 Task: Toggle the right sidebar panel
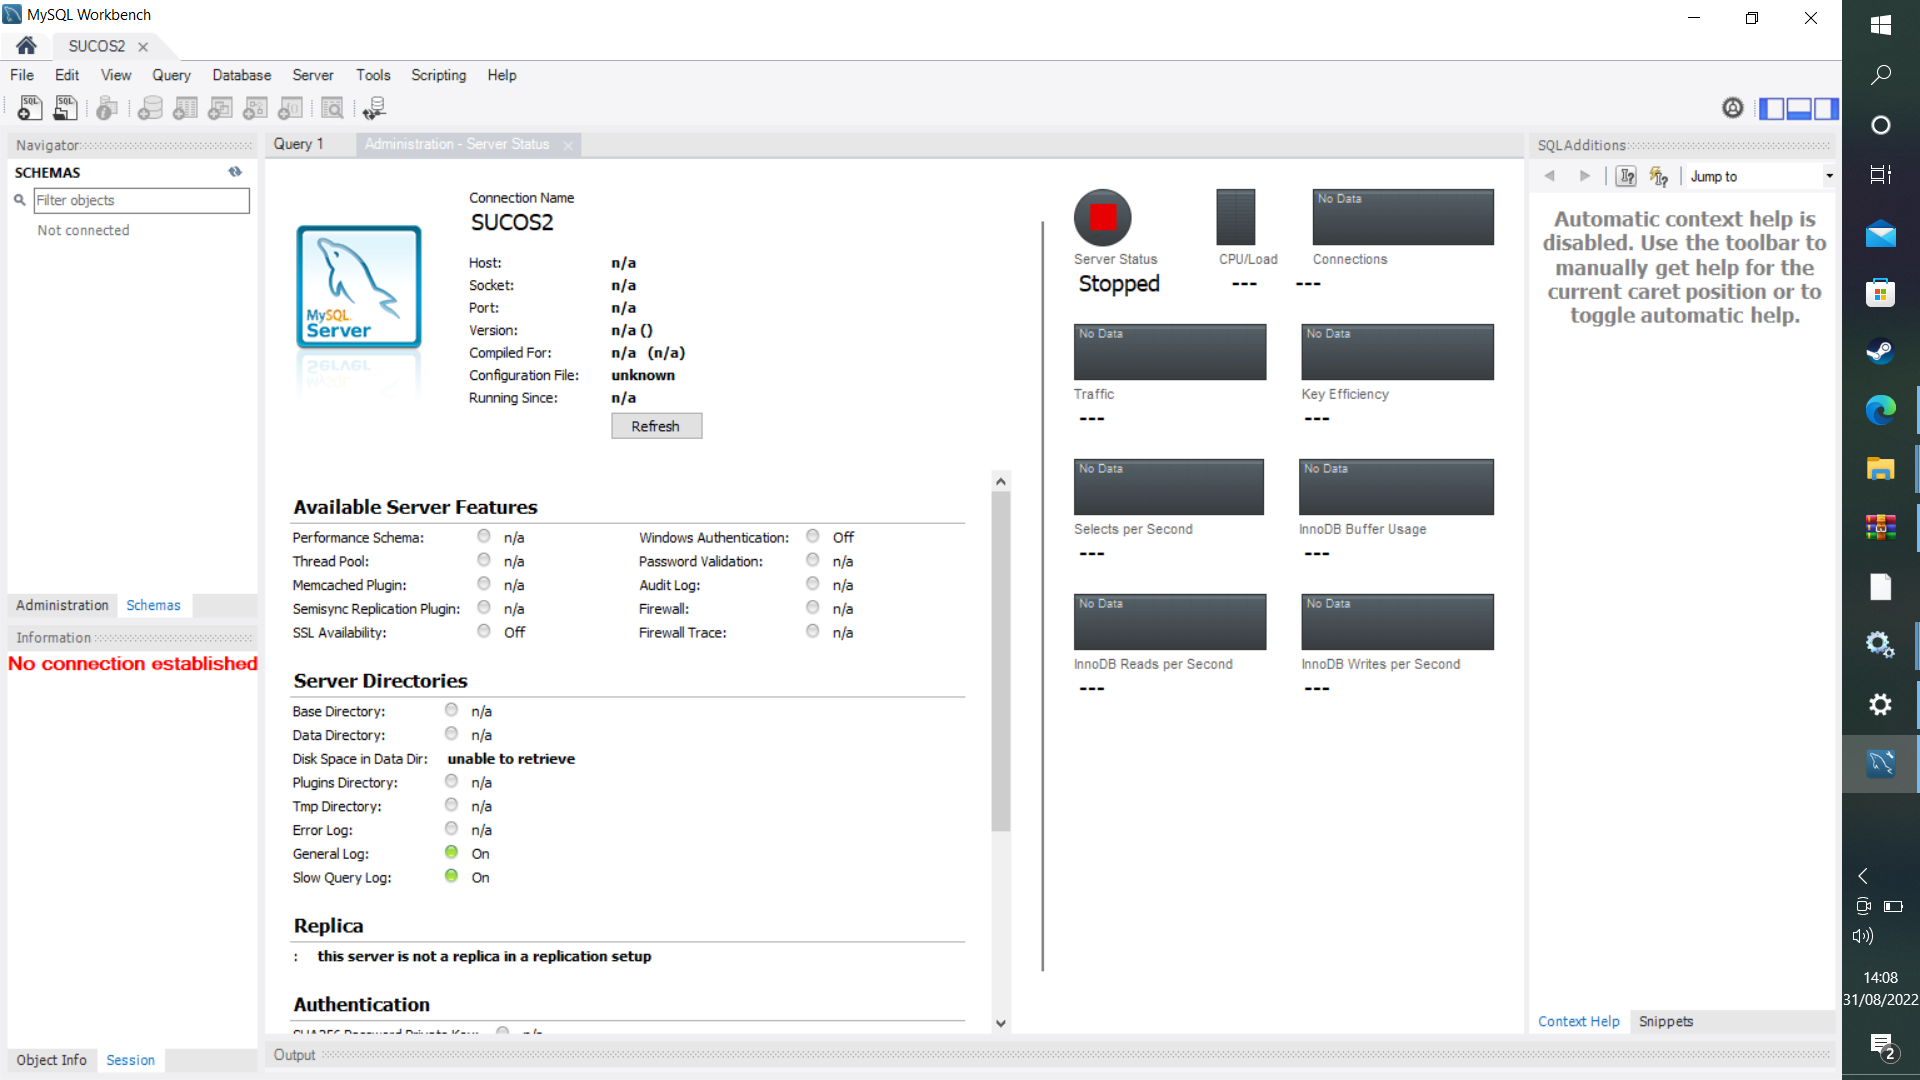click(x=1826, y=108)
